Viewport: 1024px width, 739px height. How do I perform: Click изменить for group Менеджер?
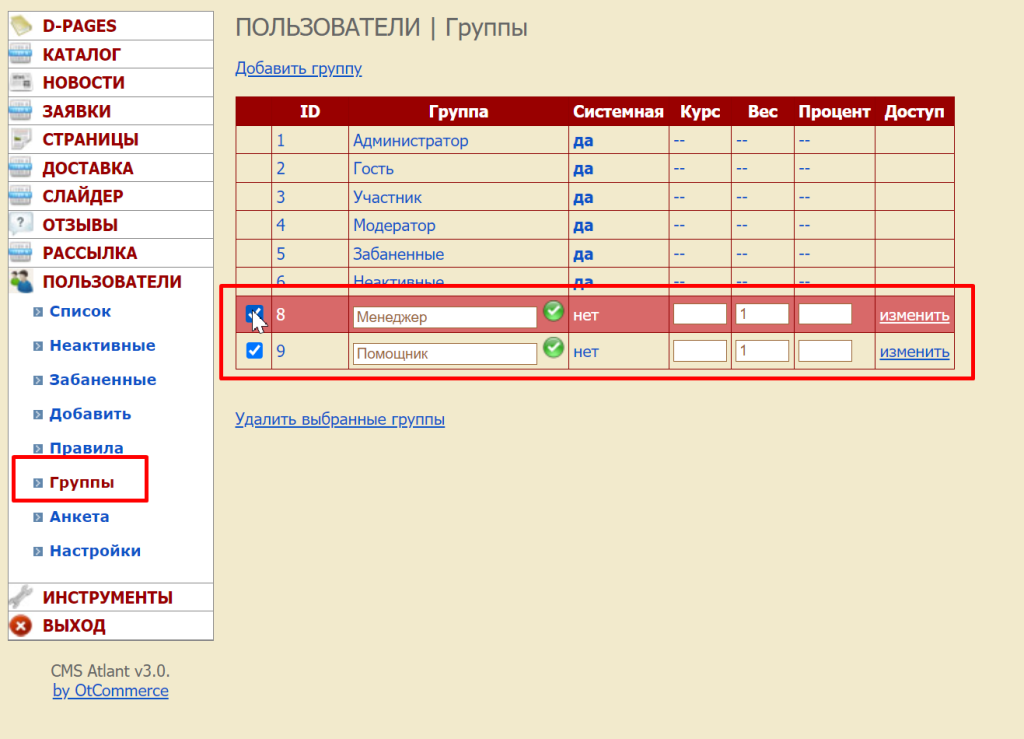pos(914,315)
